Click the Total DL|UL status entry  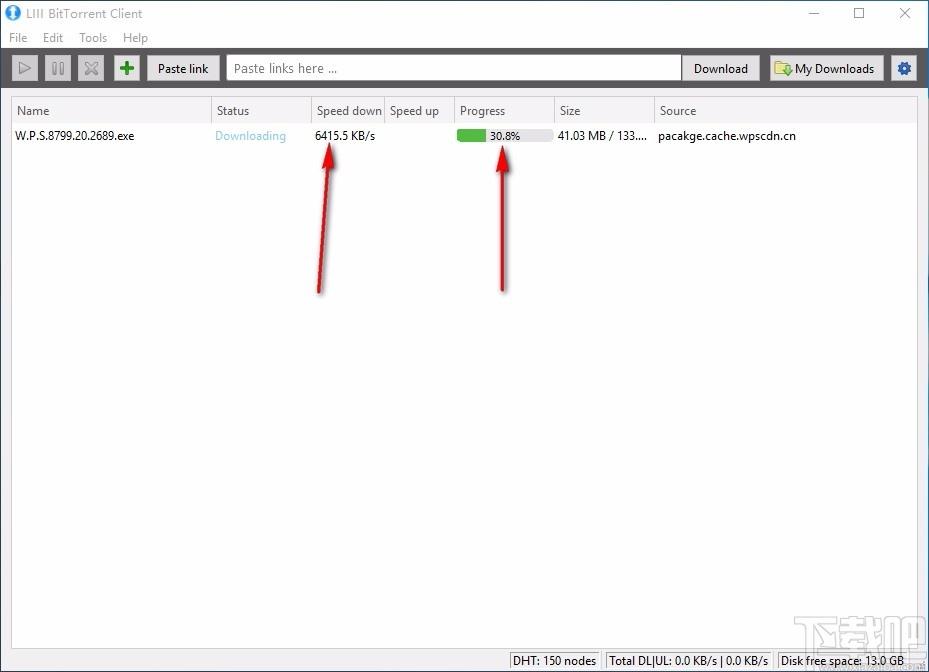pos(688,660)
